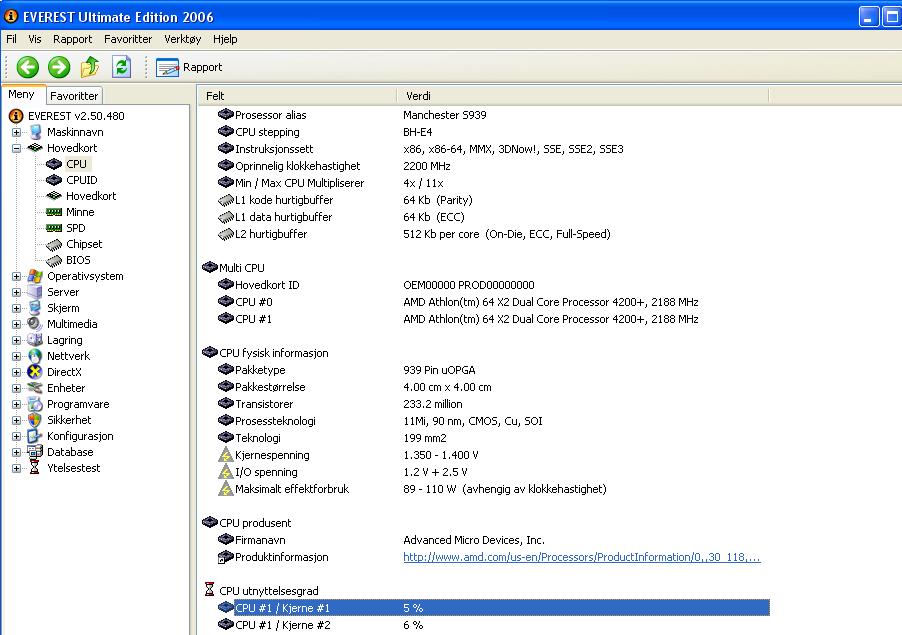Image resolution: width=902 pixels, height=635 pixels.
Task: Click the Skjerm monitor icon
Action: click(35, 308)
